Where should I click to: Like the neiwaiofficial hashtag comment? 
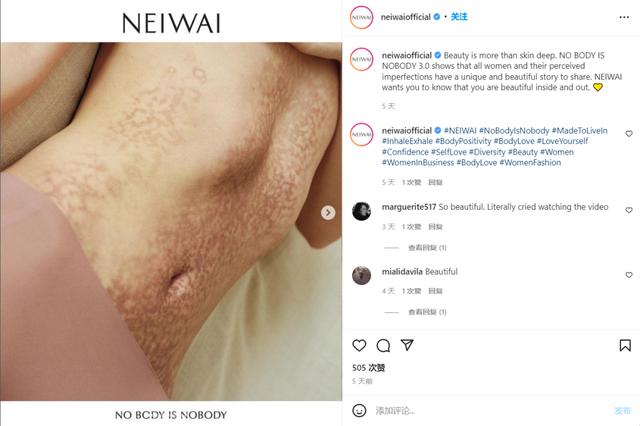(x=629, y=133)
